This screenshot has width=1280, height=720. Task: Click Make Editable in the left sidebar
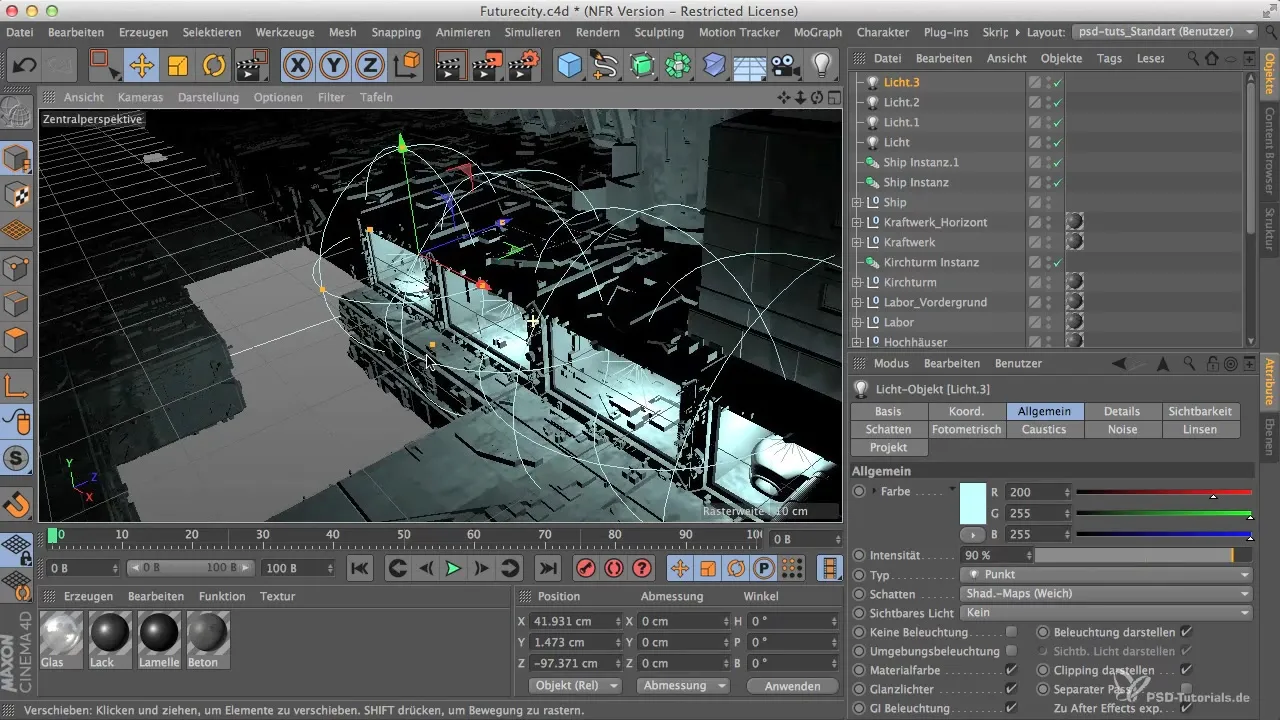pos(17,112)
